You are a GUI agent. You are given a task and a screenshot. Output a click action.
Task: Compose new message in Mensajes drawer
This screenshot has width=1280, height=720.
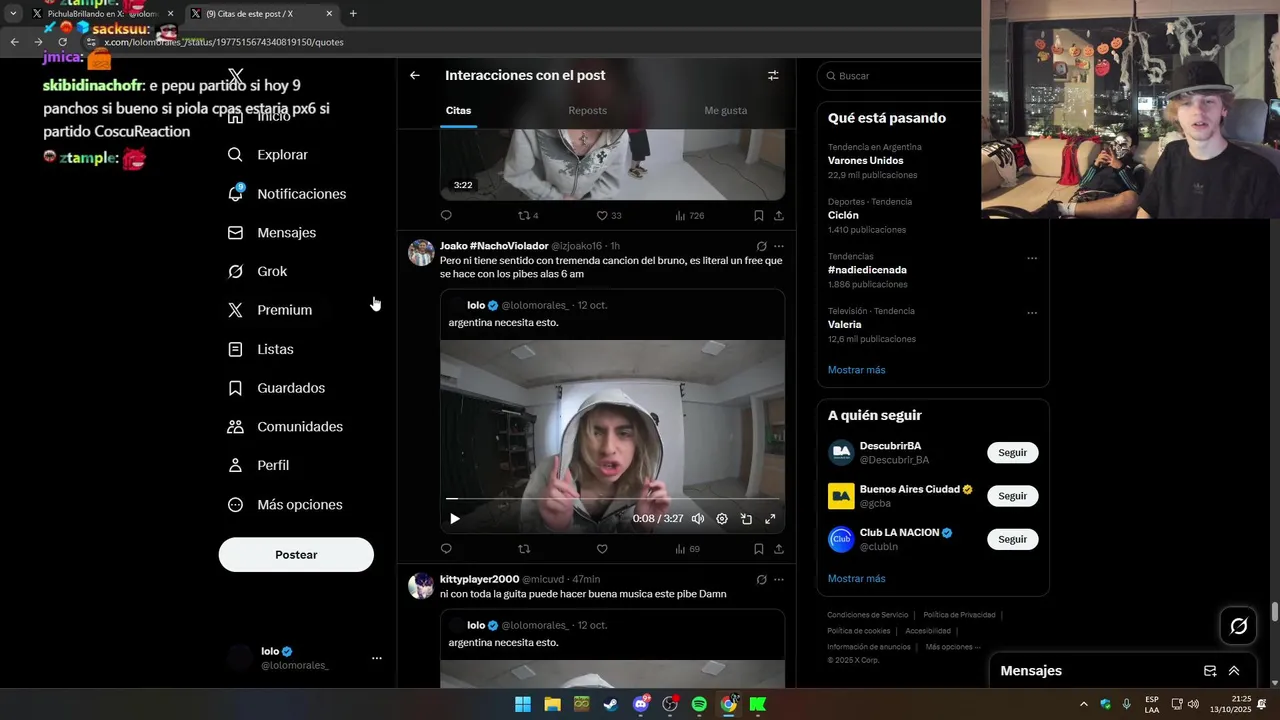pyautogui.click(x=1210, y=671)
